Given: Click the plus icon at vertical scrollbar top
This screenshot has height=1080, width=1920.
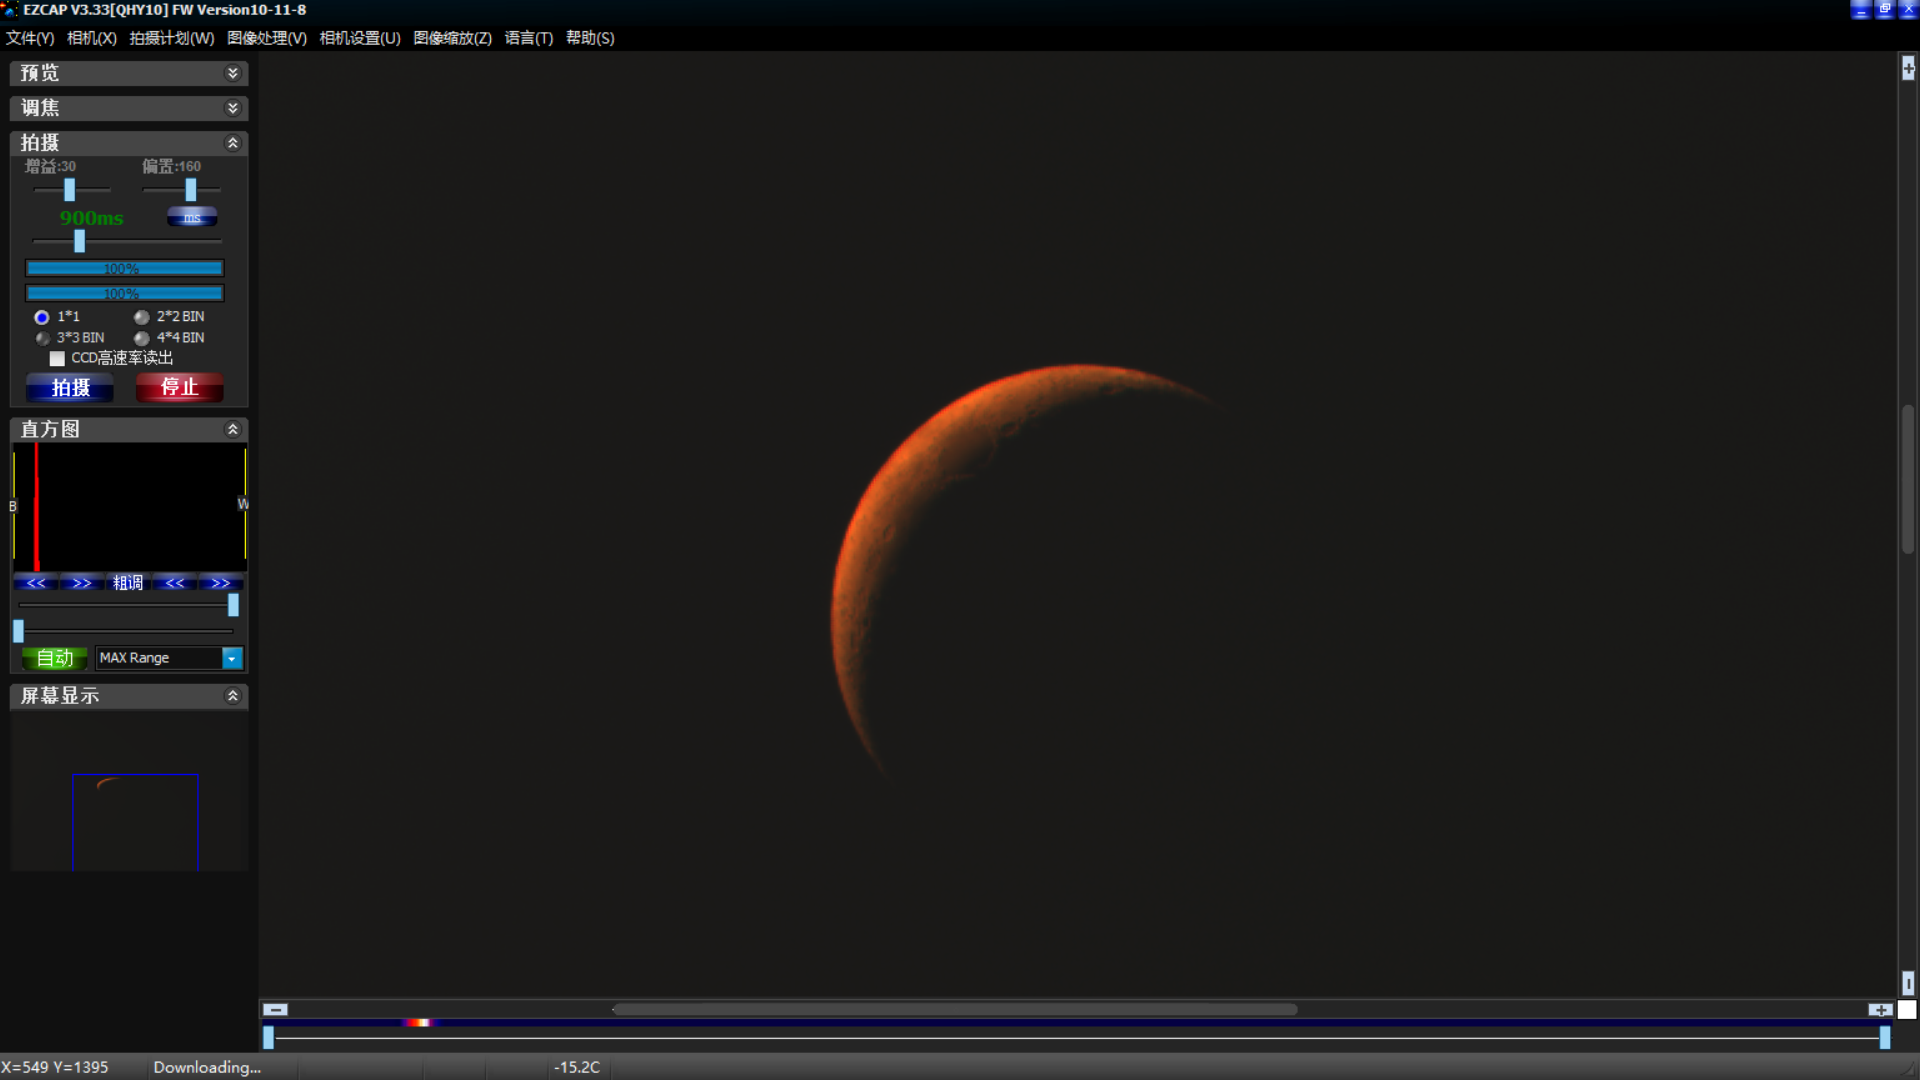Looking at the screenshot, I should click(1908, 68).
